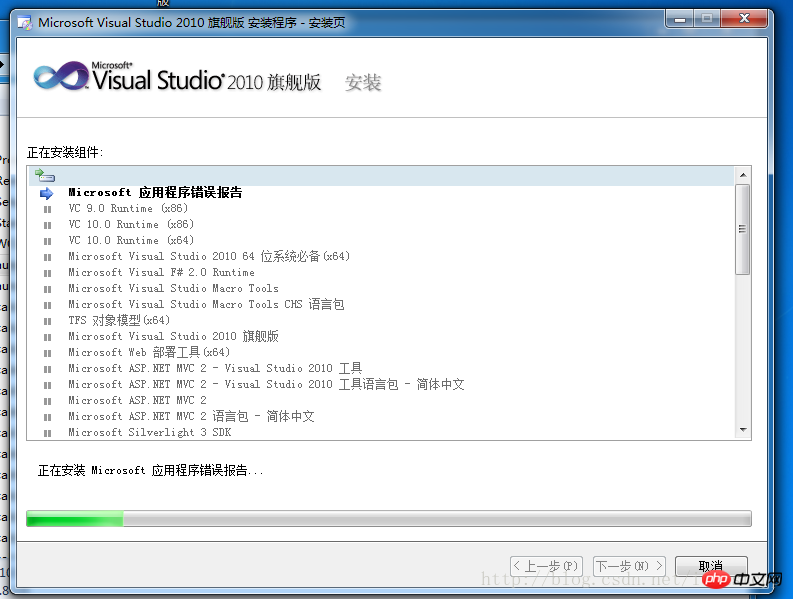The image size is (793, 599).
Task: Click the 正在安装组件 label
Action: [x=65, y=152]
